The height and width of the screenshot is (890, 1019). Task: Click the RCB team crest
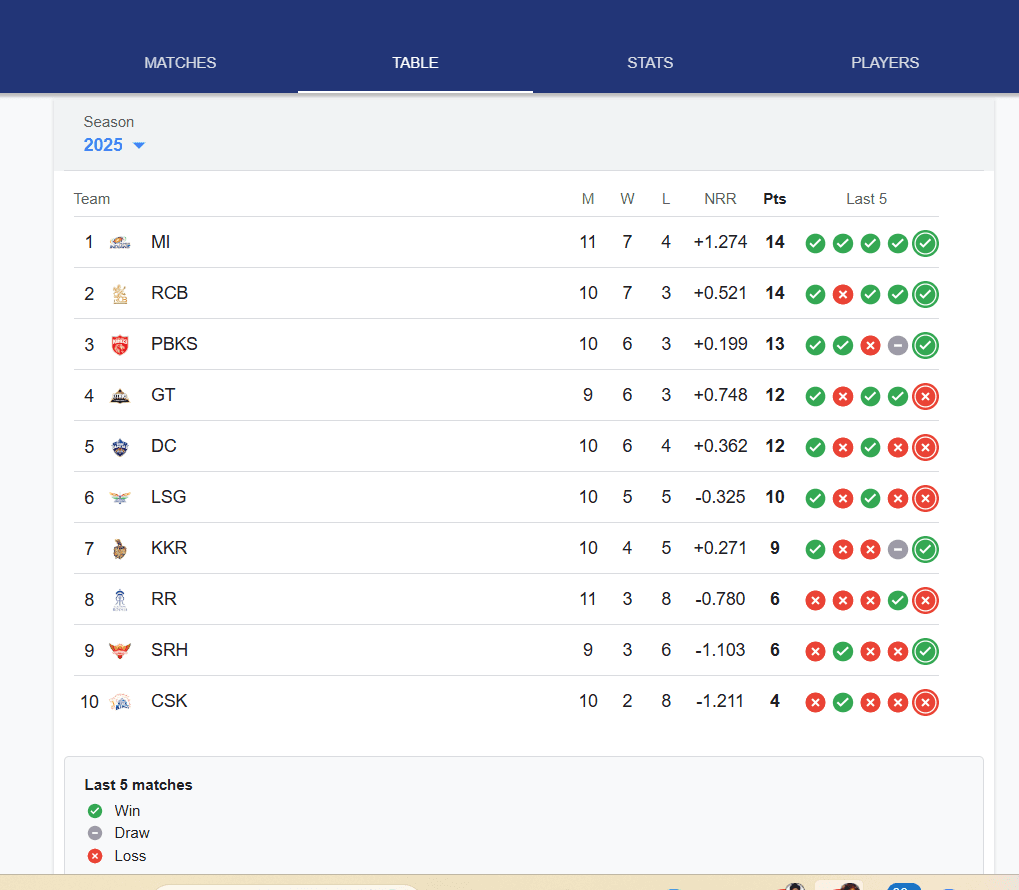pyautogui.click(x=120, y=293)
